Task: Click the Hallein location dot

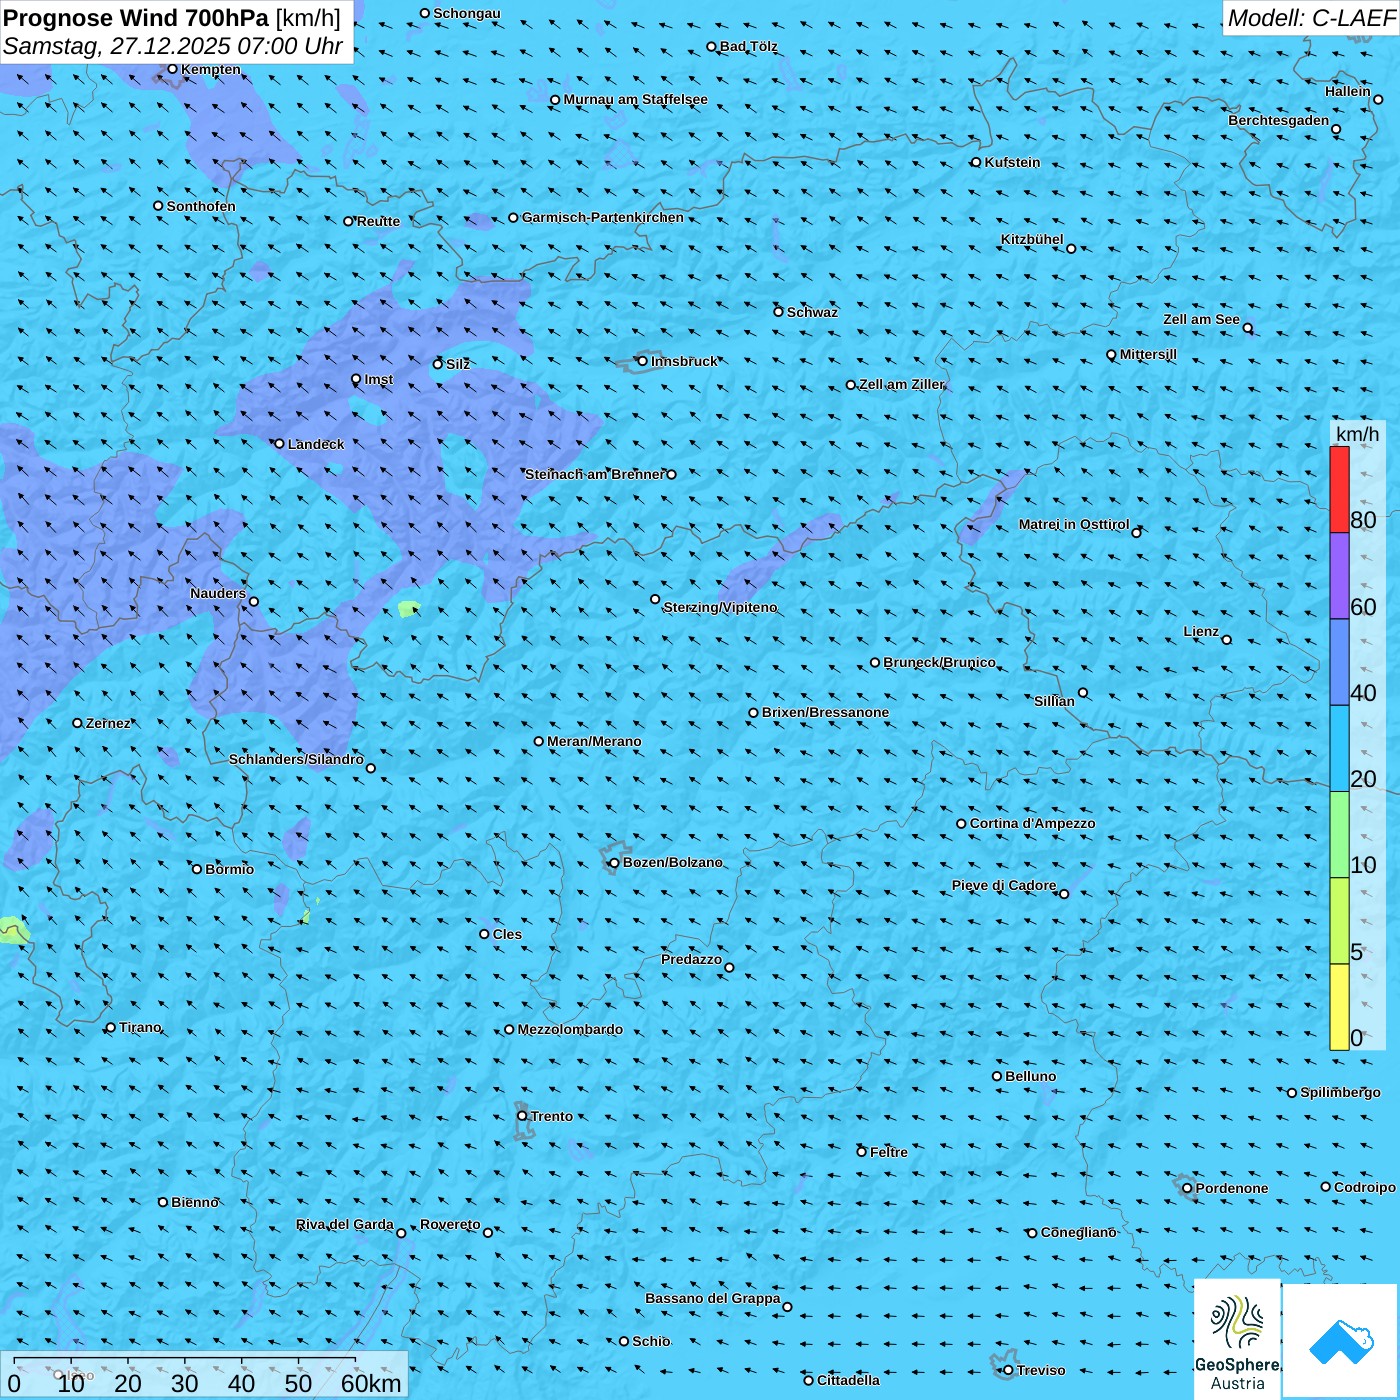Action: click(1378, 99)
